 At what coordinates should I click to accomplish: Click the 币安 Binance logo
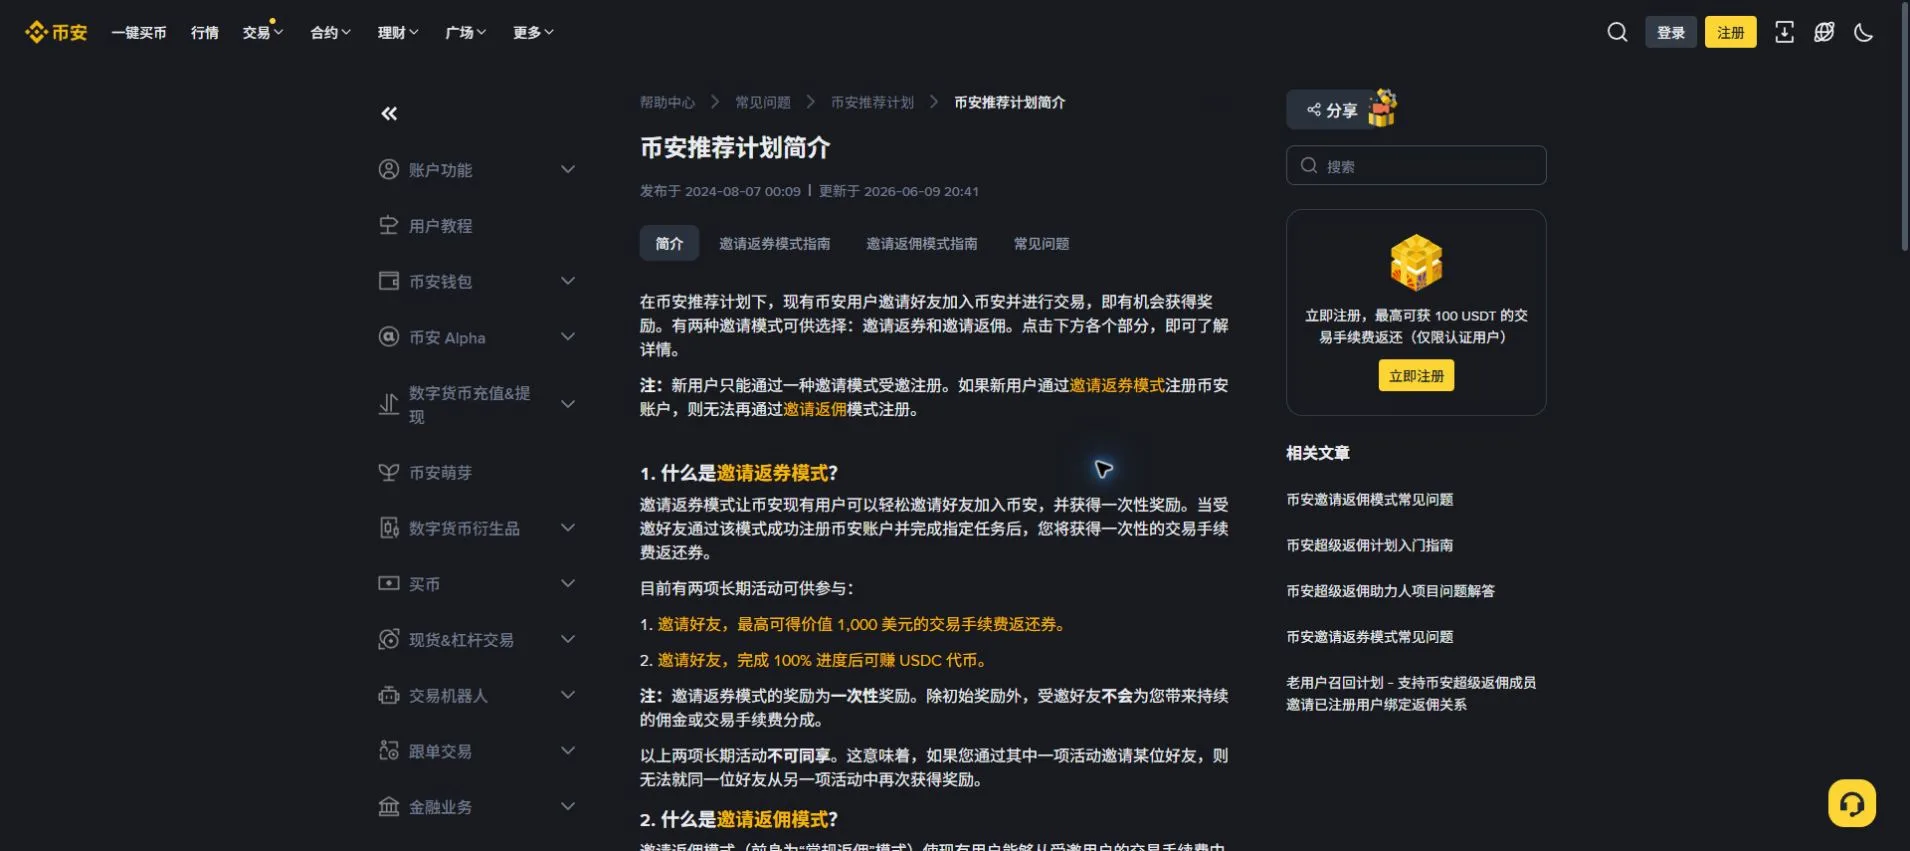coord(56,32)
